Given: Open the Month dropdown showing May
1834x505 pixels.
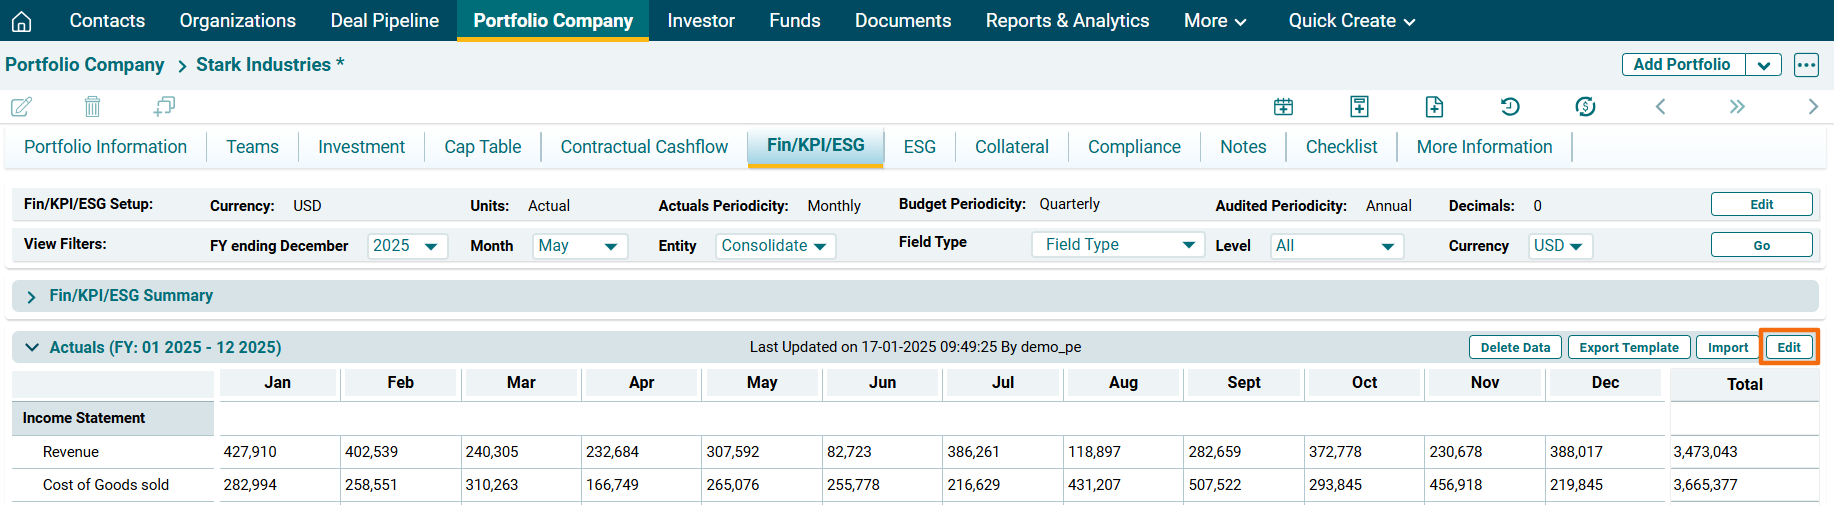Looking at the screenshot, I should coord(579,246).
